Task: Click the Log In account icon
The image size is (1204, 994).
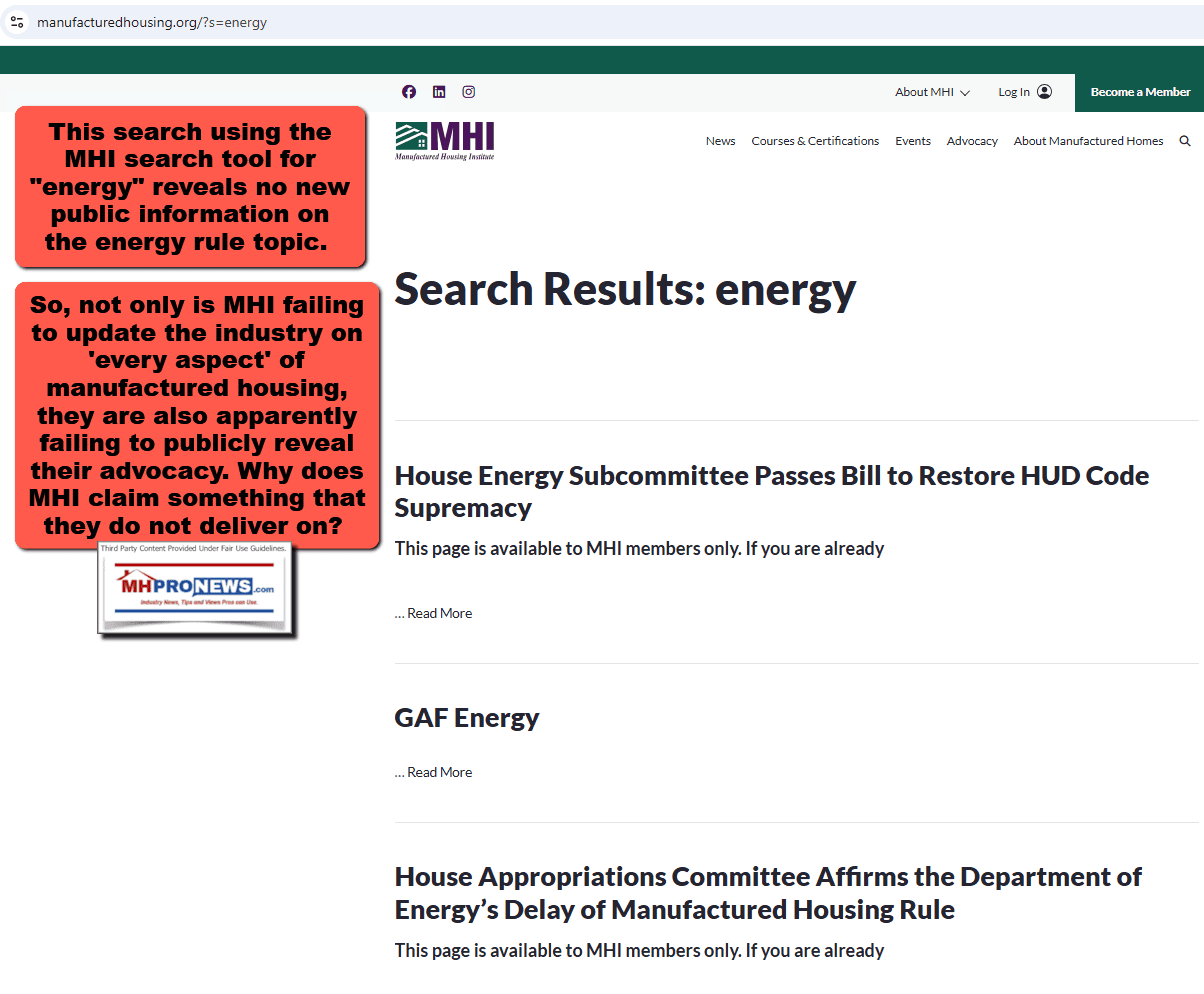Action: tap(1043, 91)
